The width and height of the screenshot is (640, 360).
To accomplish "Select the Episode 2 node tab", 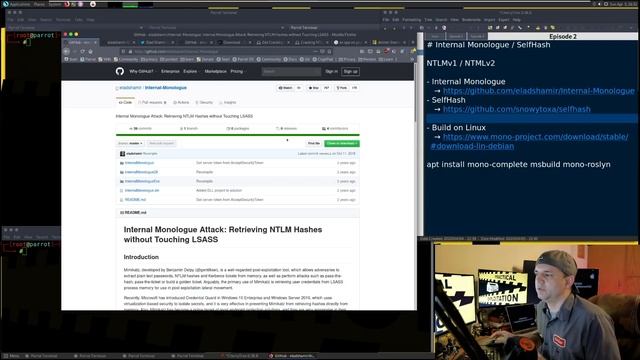I will pyautogui.click(x=562, y=36).
